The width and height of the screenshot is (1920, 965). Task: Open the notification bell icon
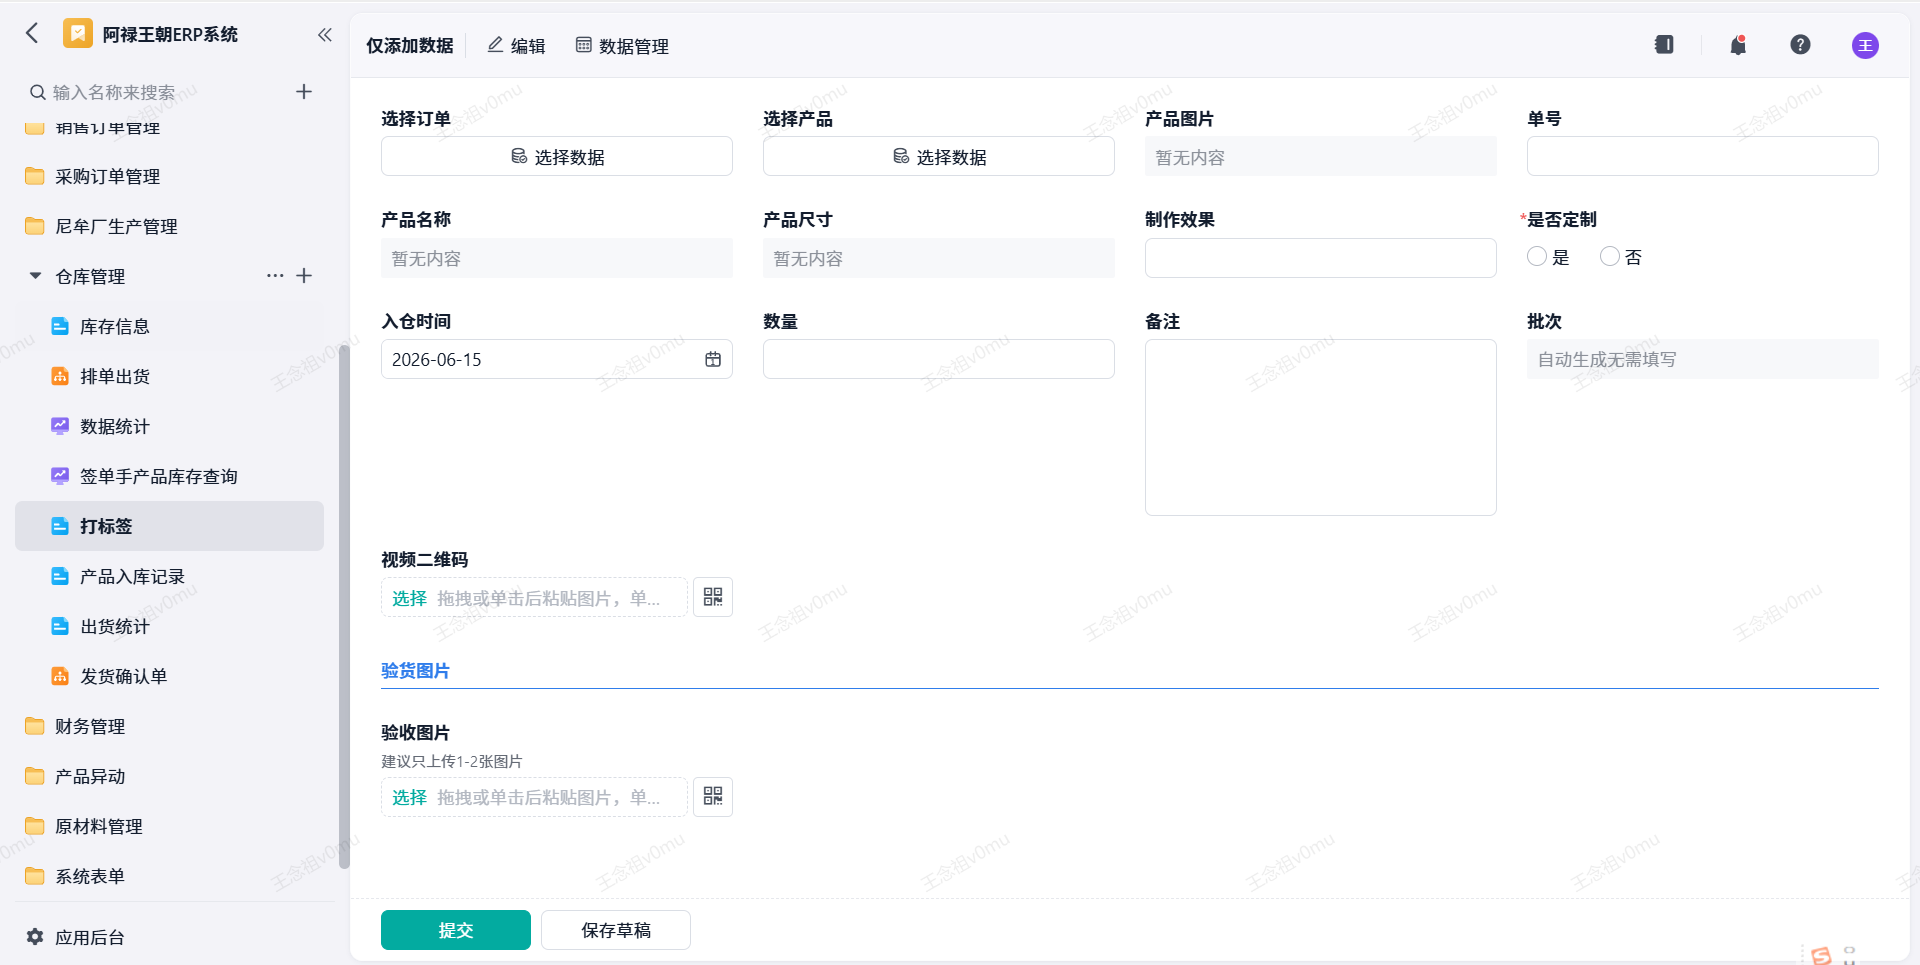tap(1738, 45)
